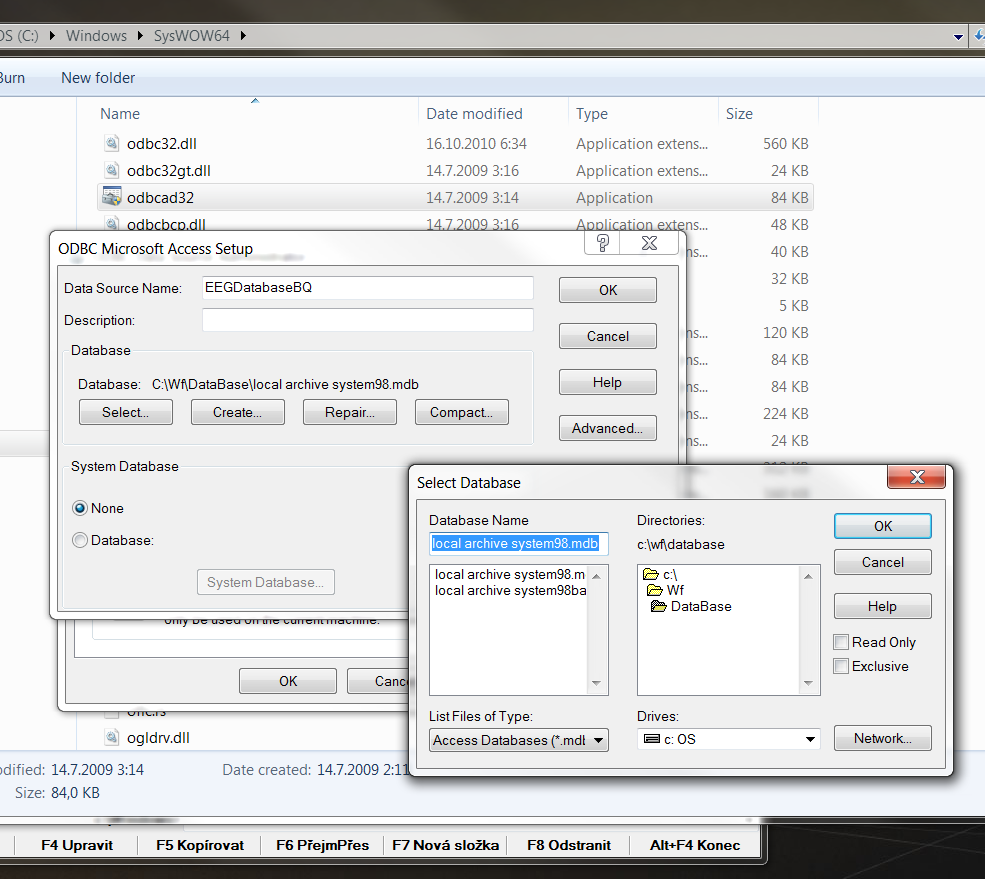Select first 'local archive system98.m' list entry
The image size is (985, 879).
coord(509,574)
